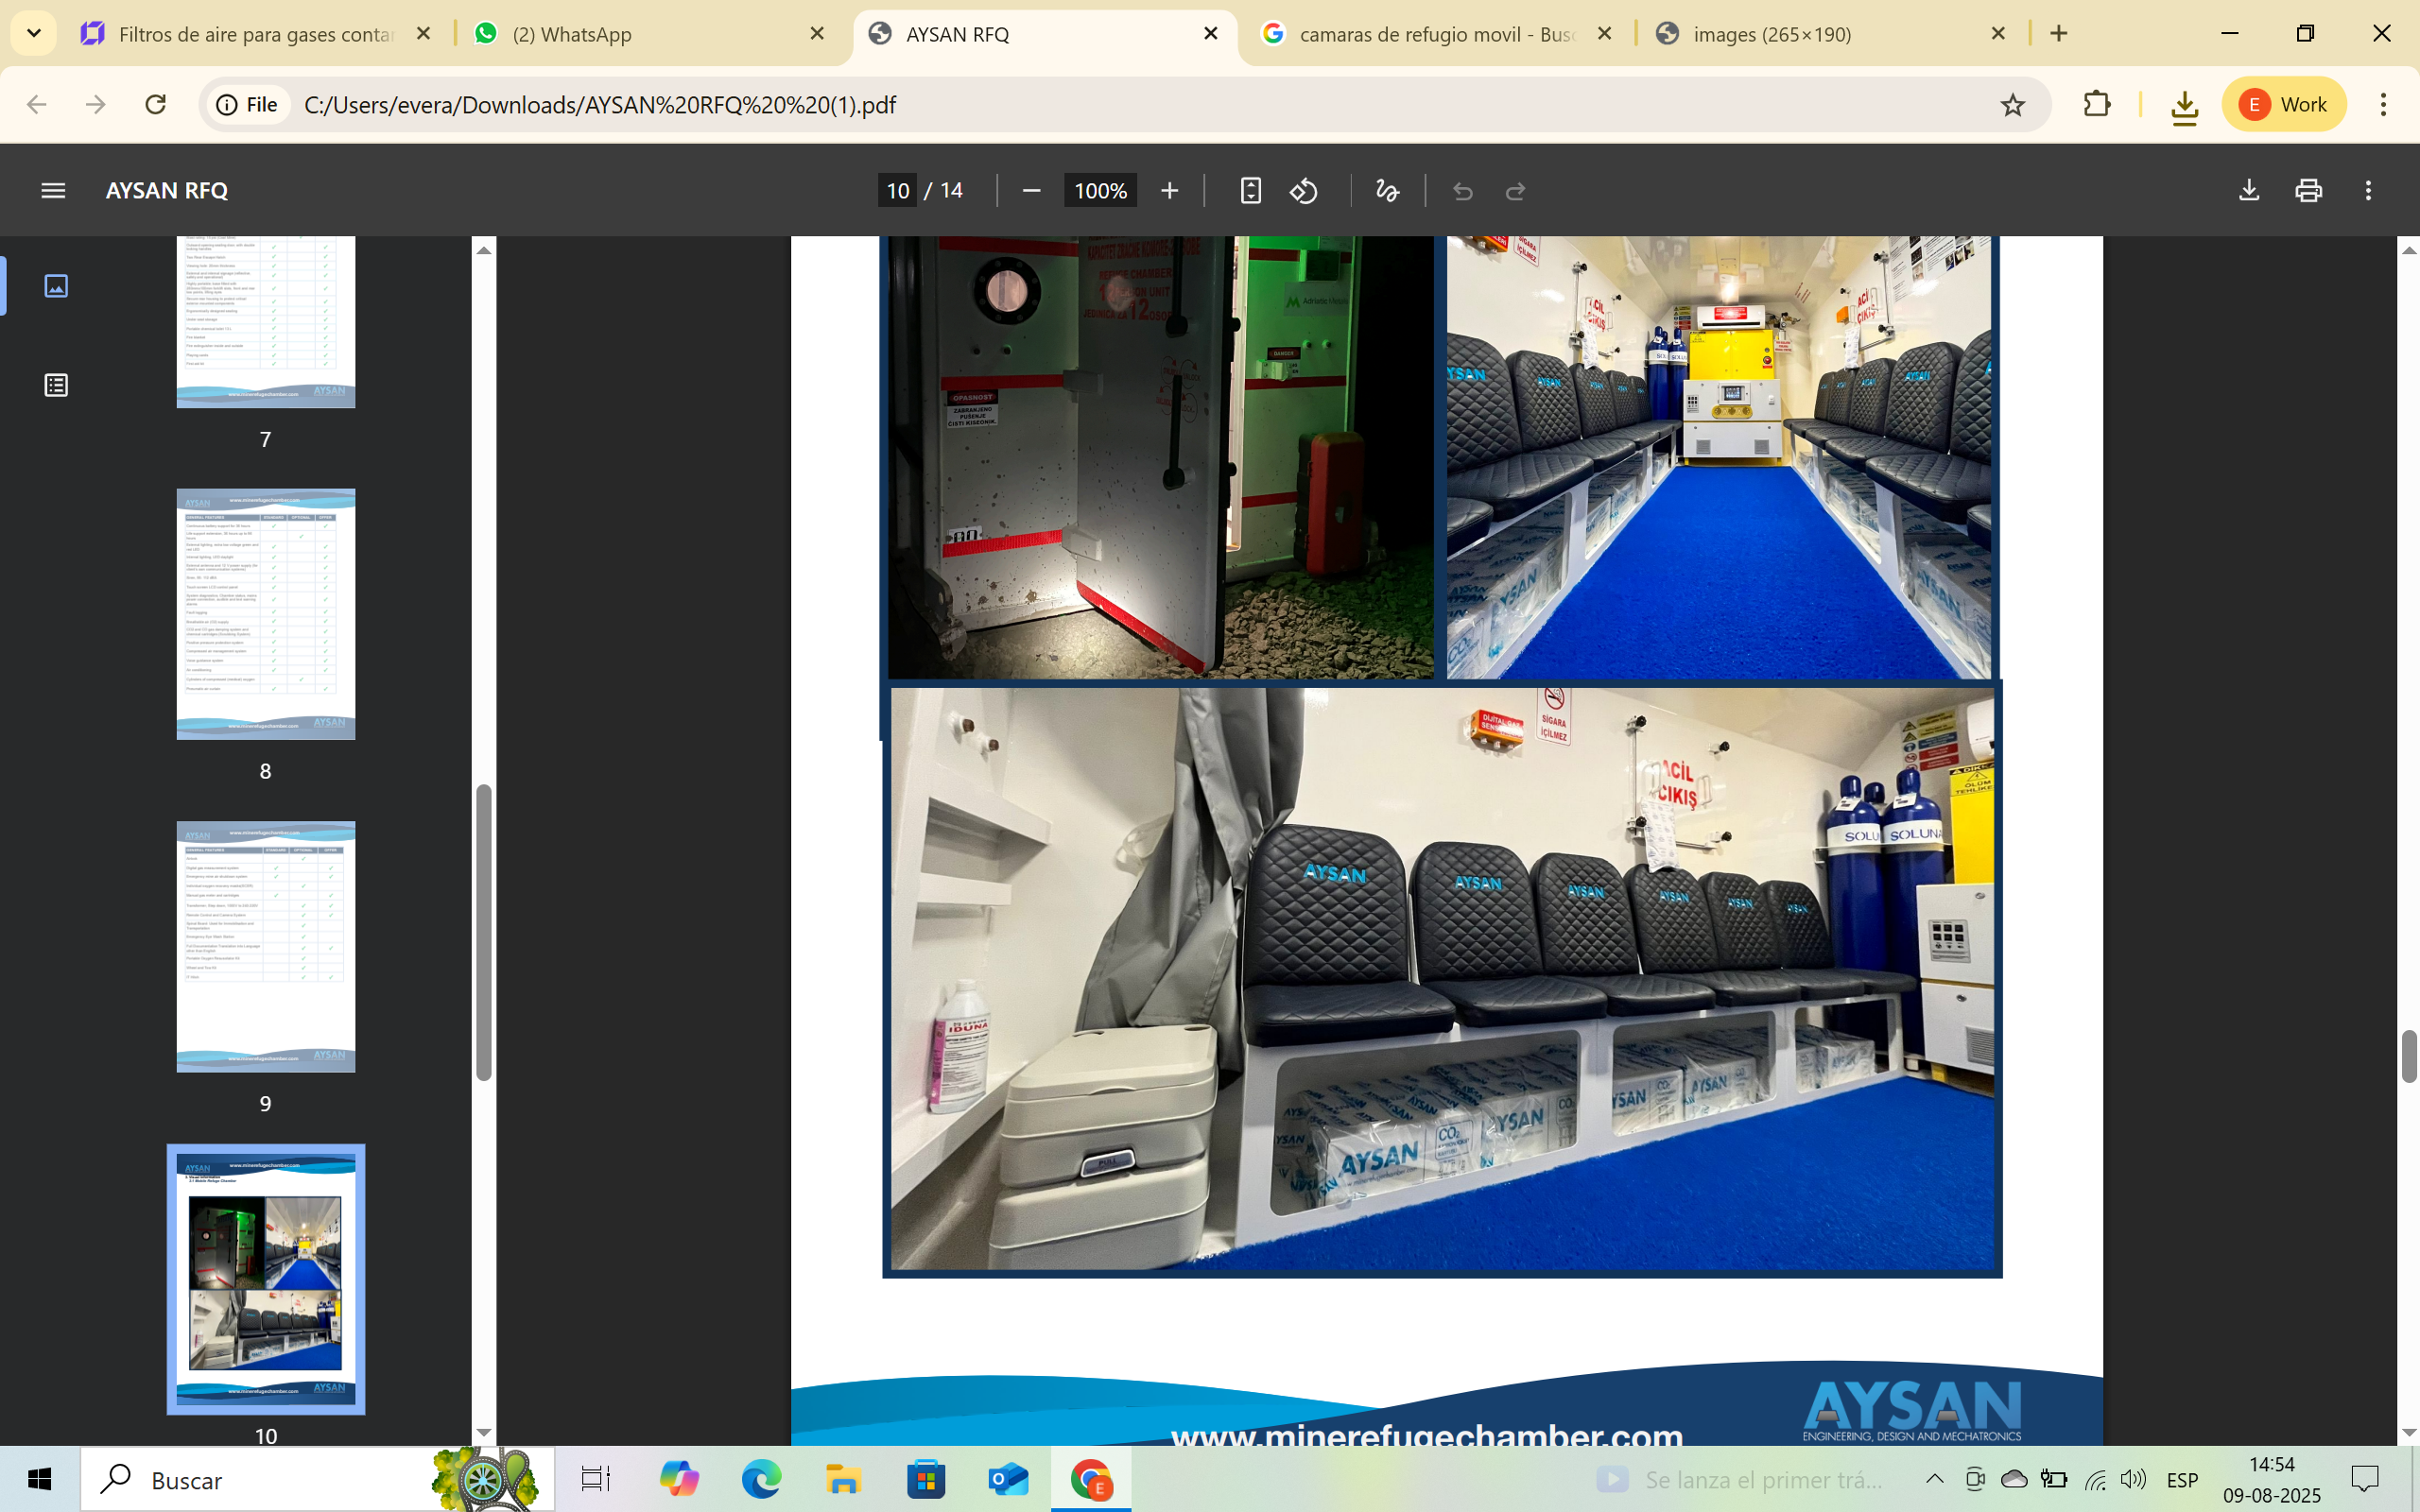Open the Chrome three-dot menu
This screenshot has height=1512, width=2420.
[2383, 104]
